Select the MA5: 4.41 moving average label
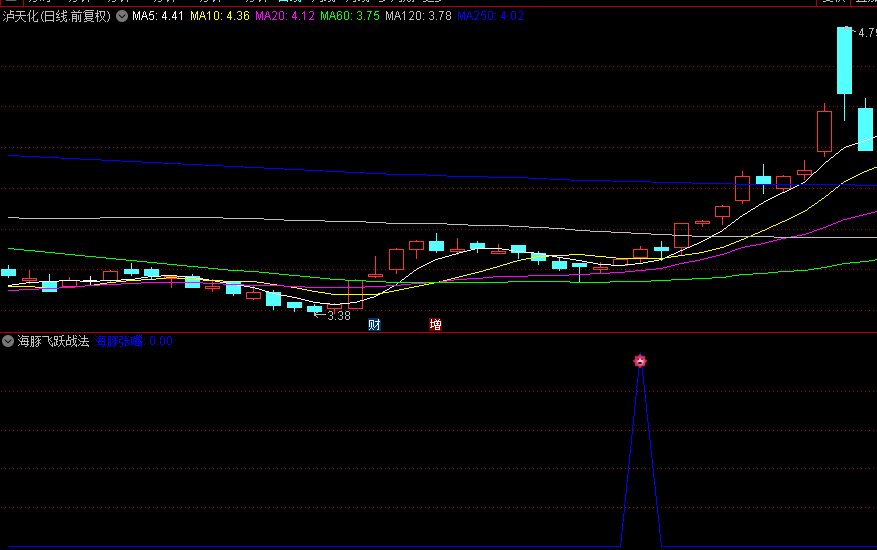Screen dimensions: 877x550 coord(158,16)
